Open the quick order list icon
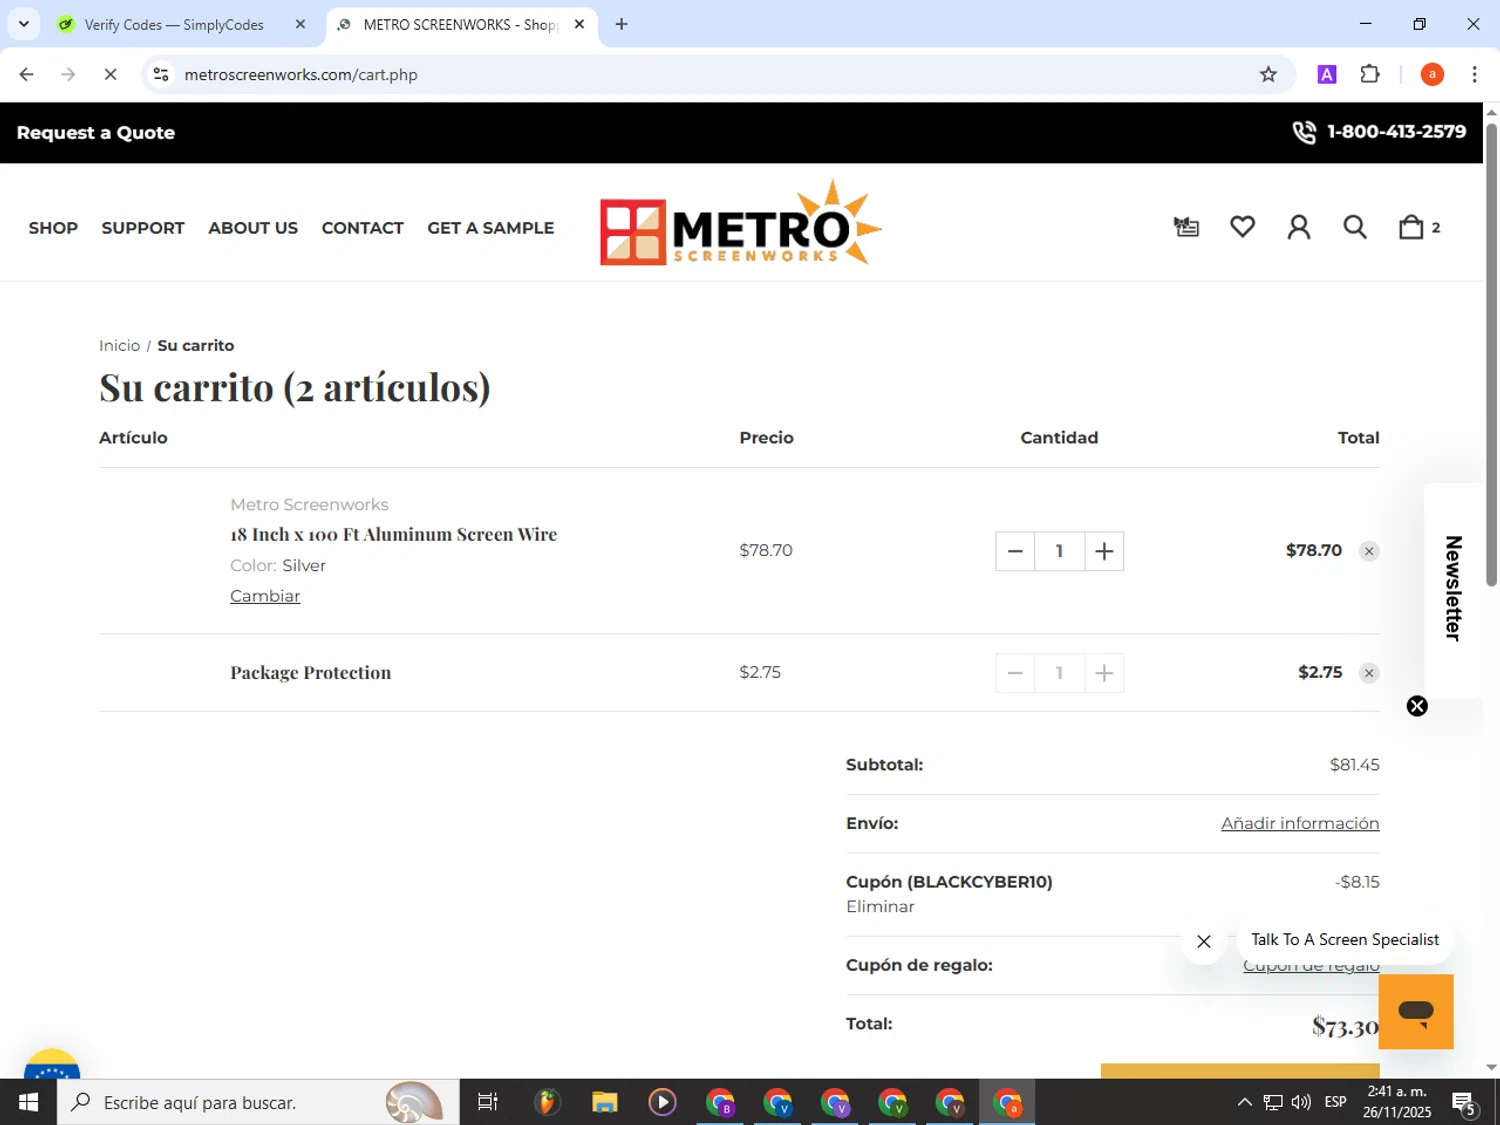The width and height of the screenshot is (1500, 1125). click(1186, 227)
